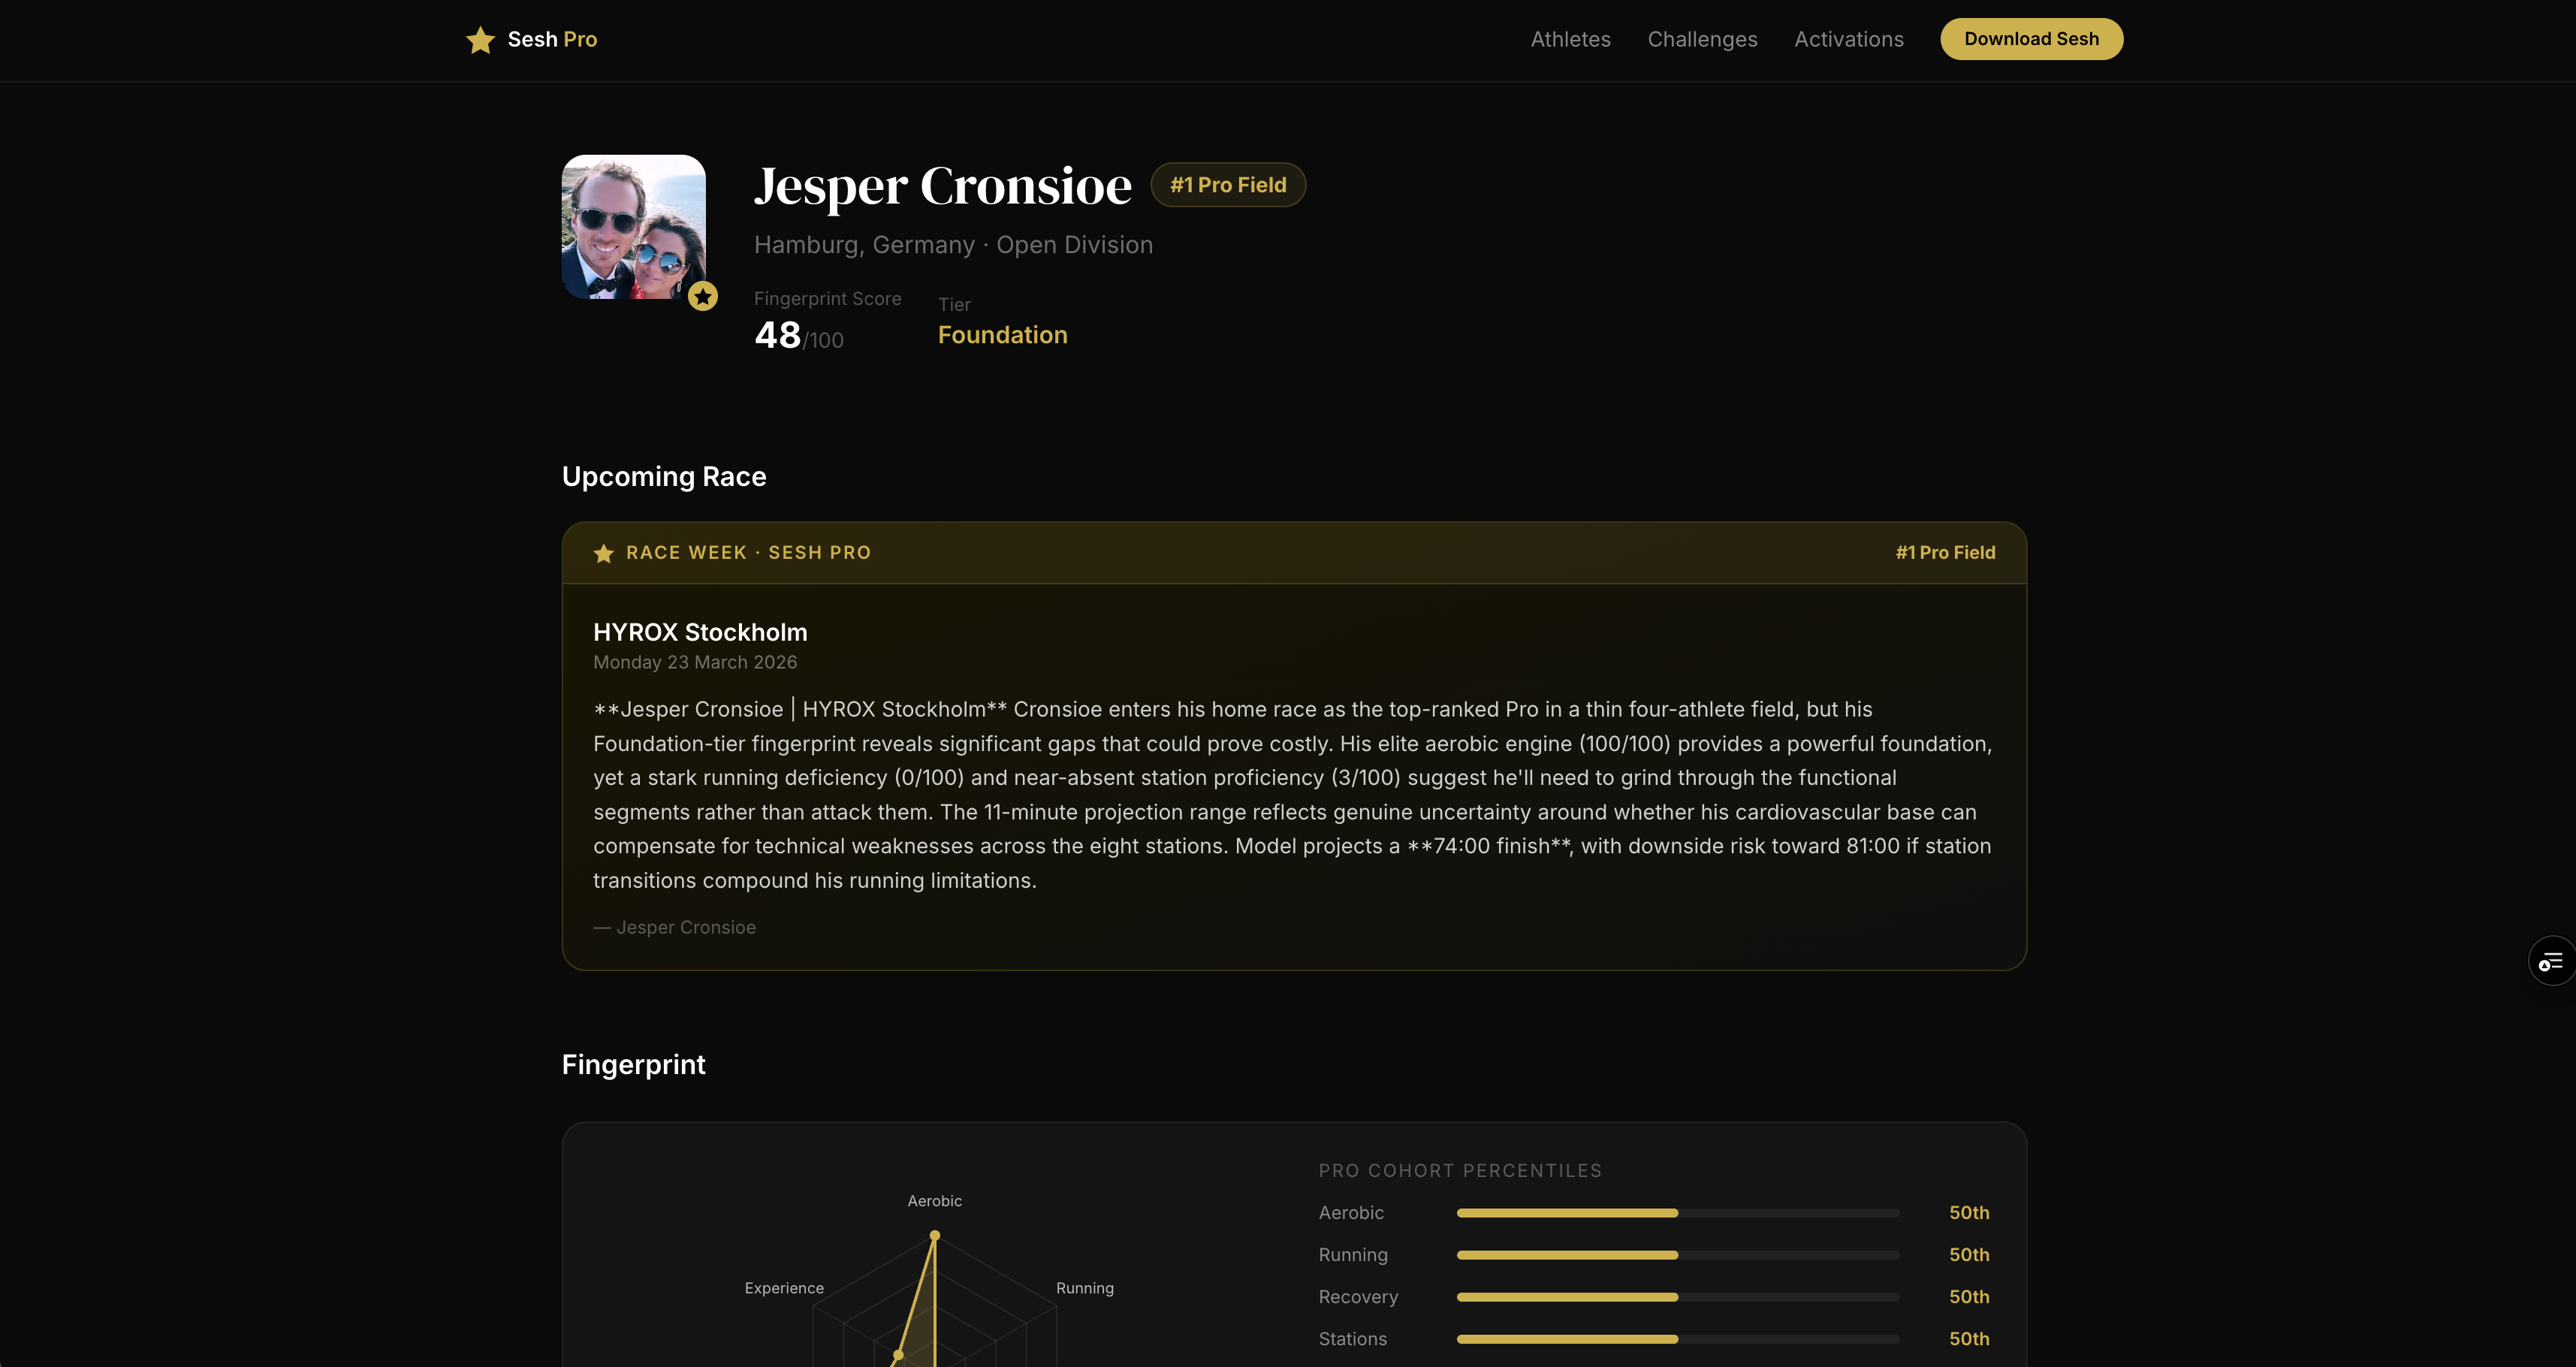The width and height of the screenshot is (2576, 1367).
Task: Open the Athletes navigation item
Action: point(1570,39)
